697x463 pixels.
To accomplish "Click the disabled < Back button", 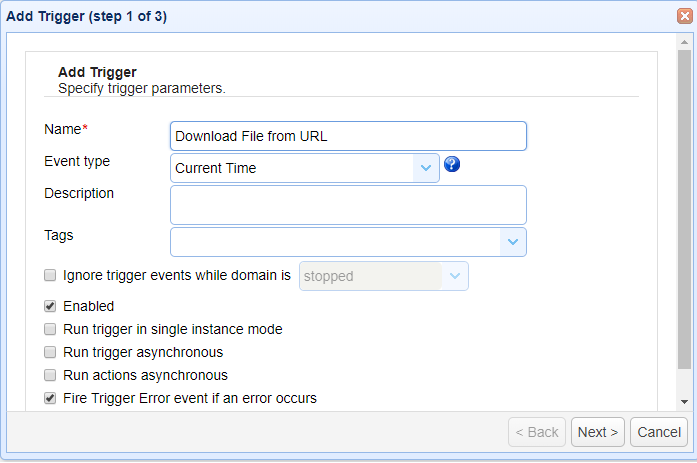I will pos(537,432).
